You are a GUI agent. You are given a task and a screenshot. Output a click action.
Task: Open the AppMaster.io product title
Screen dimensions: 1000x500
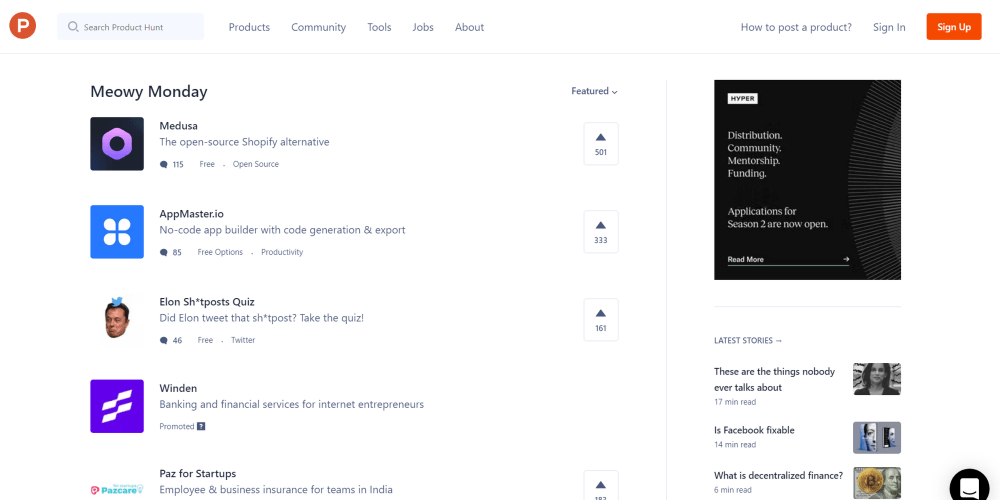(x=191, y=214)
